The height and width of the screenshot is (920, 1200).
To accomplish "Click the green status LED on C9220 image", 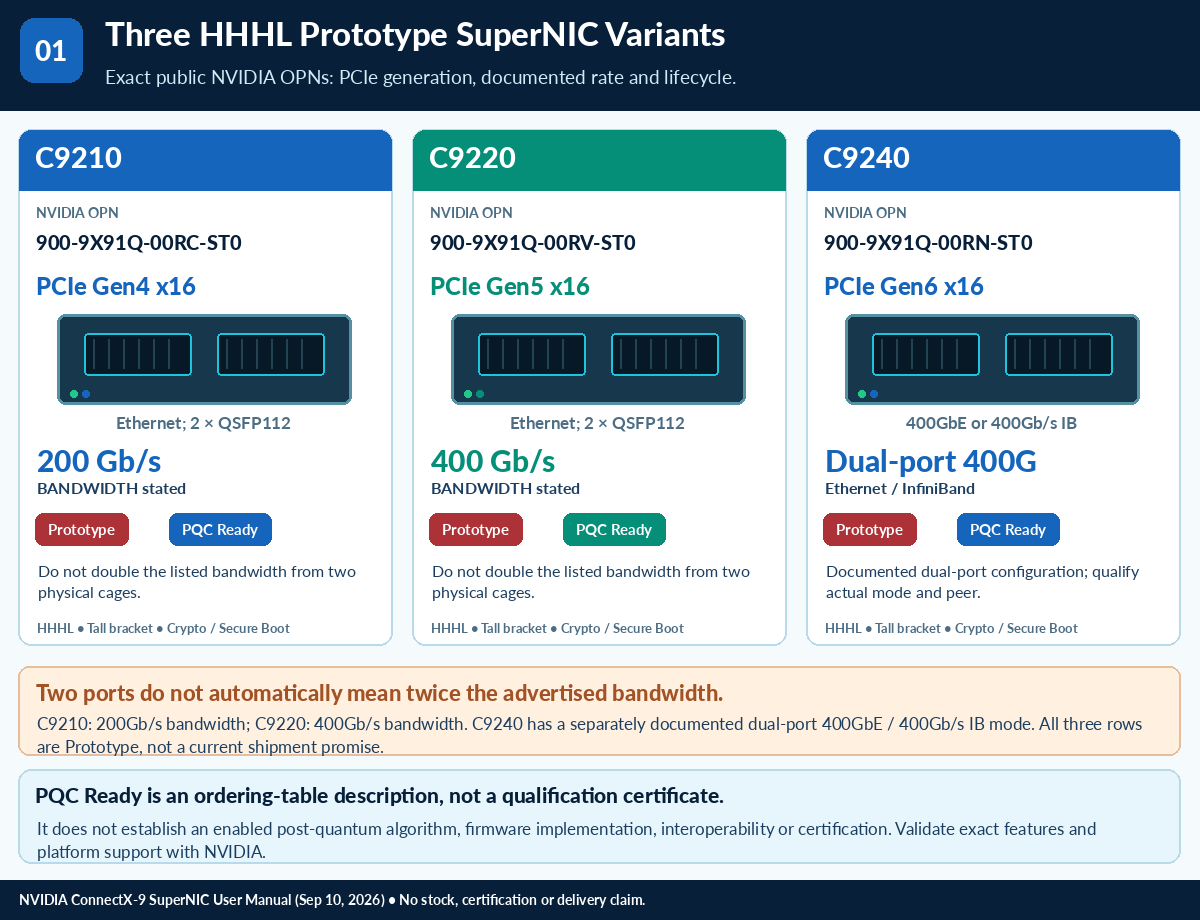I will (468, 394).
